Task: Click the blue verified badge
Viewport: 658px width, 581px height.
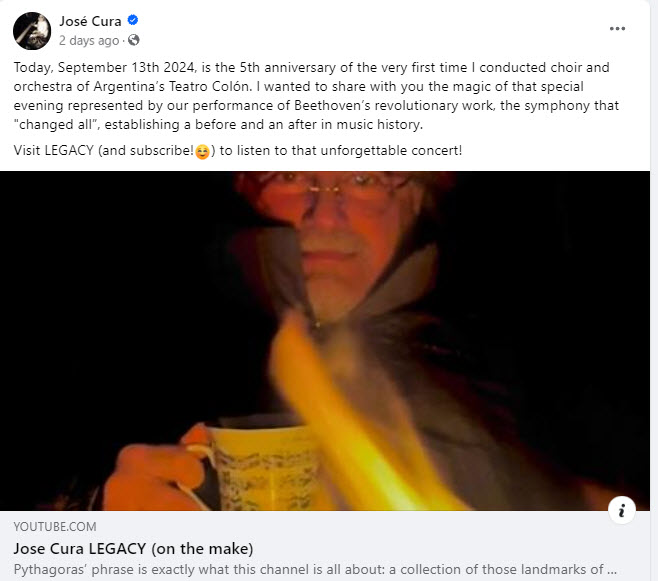Action: click(x=133, y=20)
